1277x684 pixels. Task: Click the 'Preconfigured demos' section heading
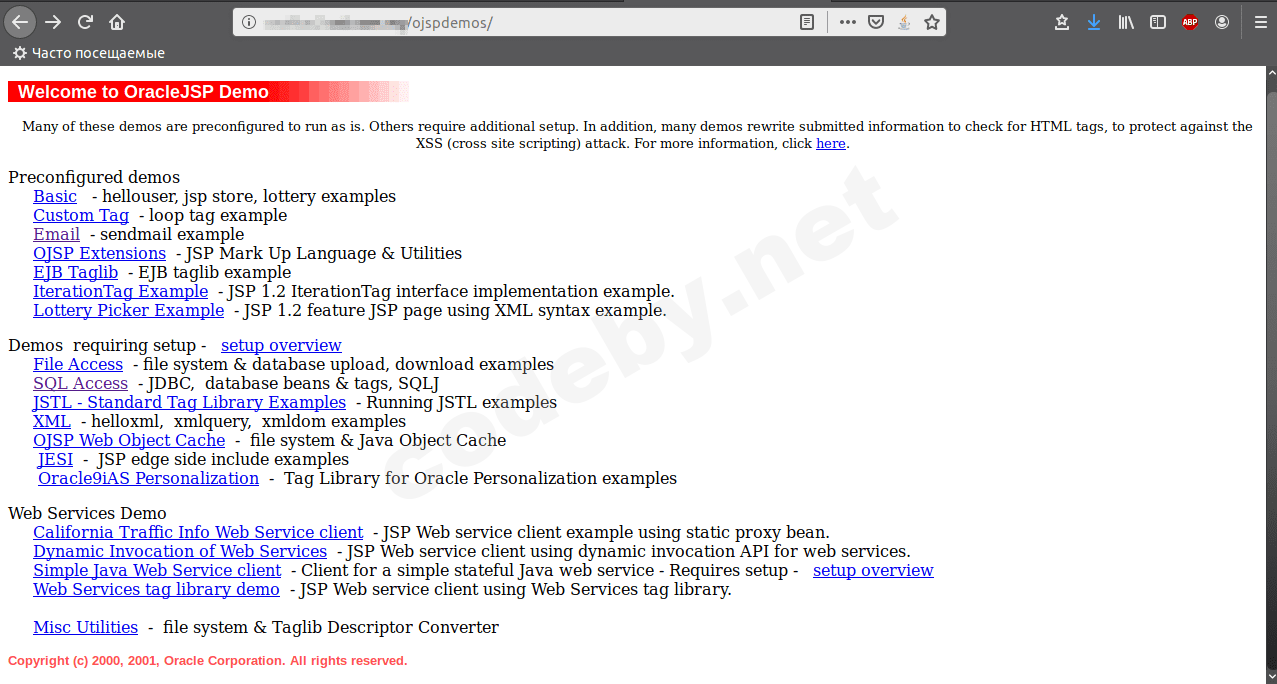94,178
